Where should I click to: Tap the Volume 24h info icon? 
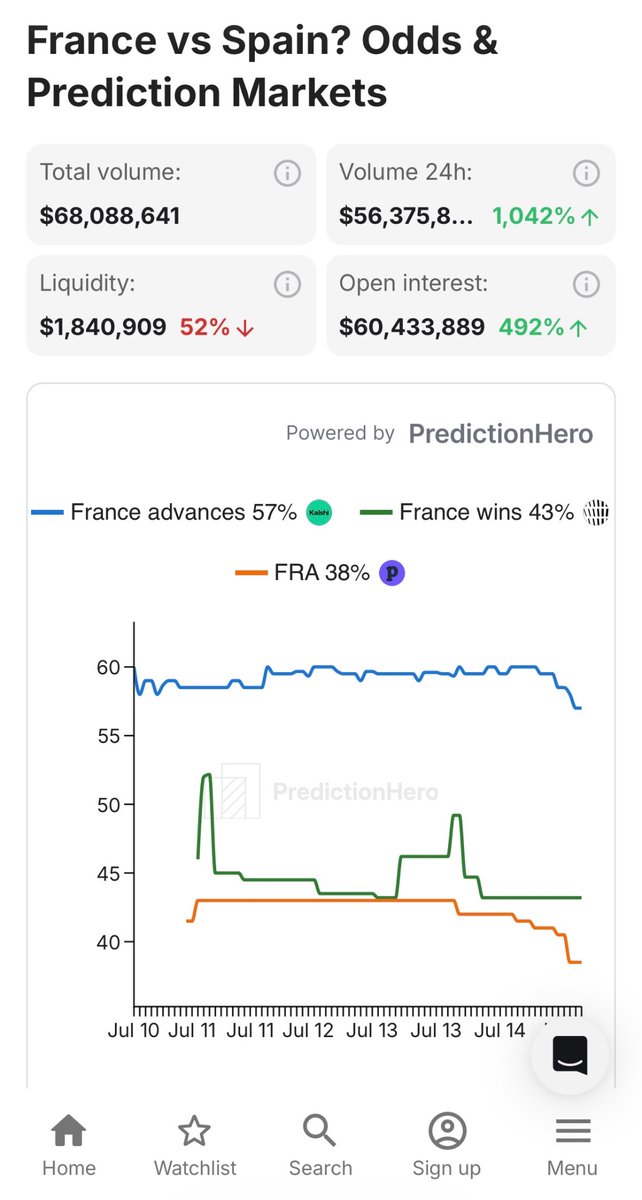(x=586, y=173)
